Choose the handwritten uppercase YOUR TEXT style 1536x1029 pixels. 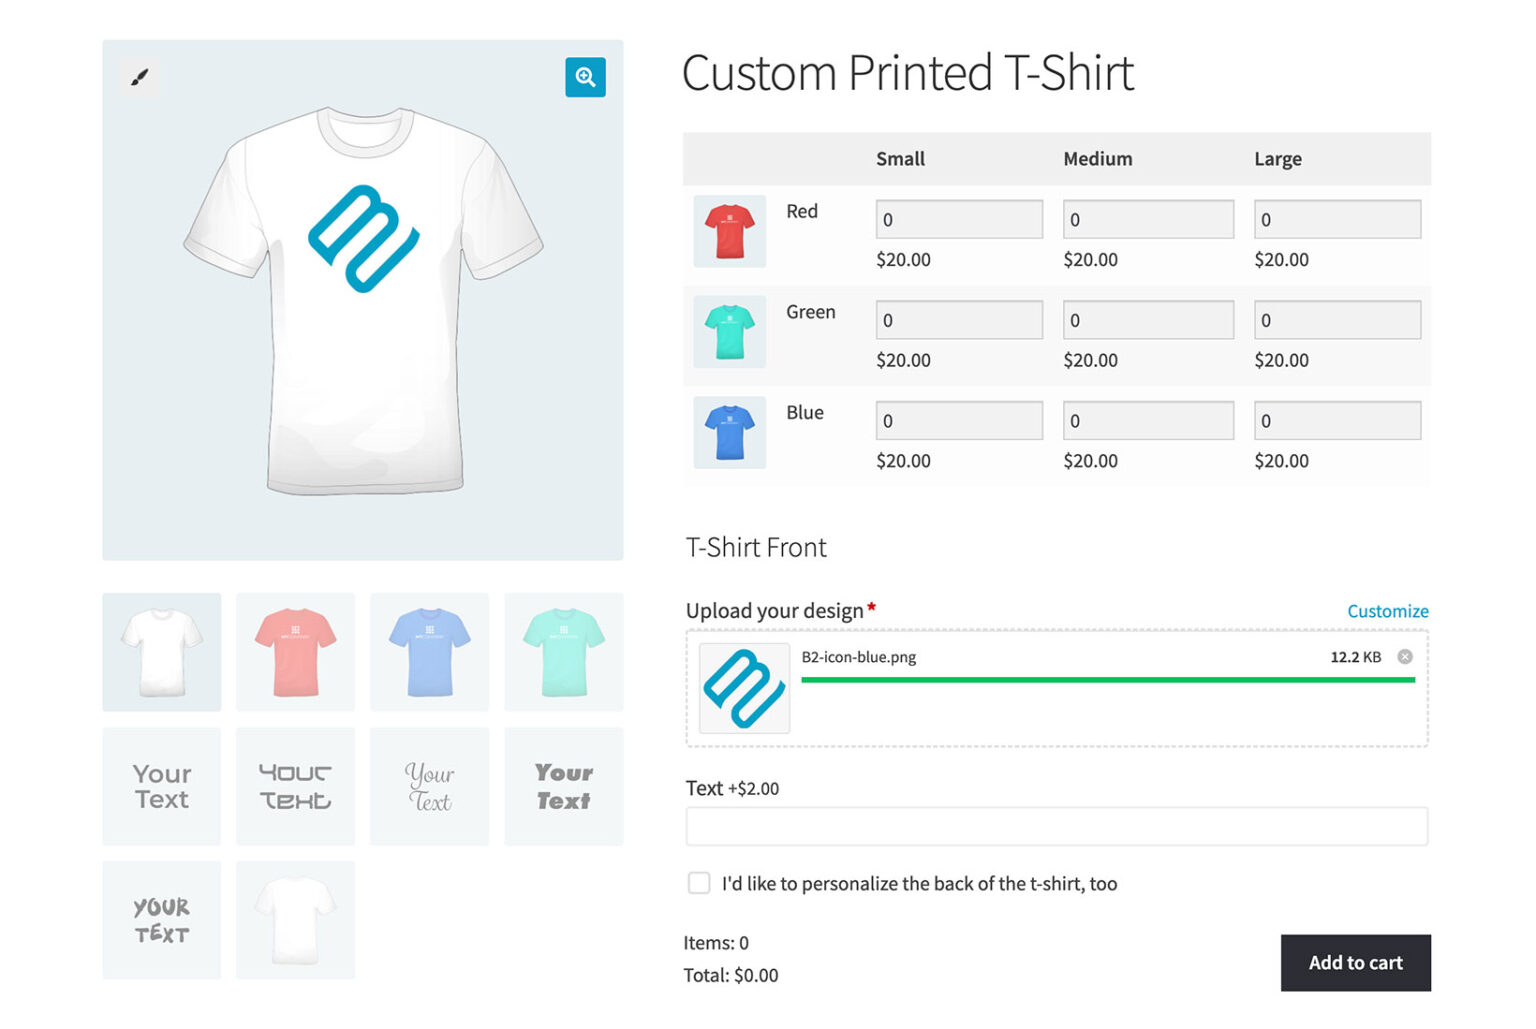tap(162, 920)
